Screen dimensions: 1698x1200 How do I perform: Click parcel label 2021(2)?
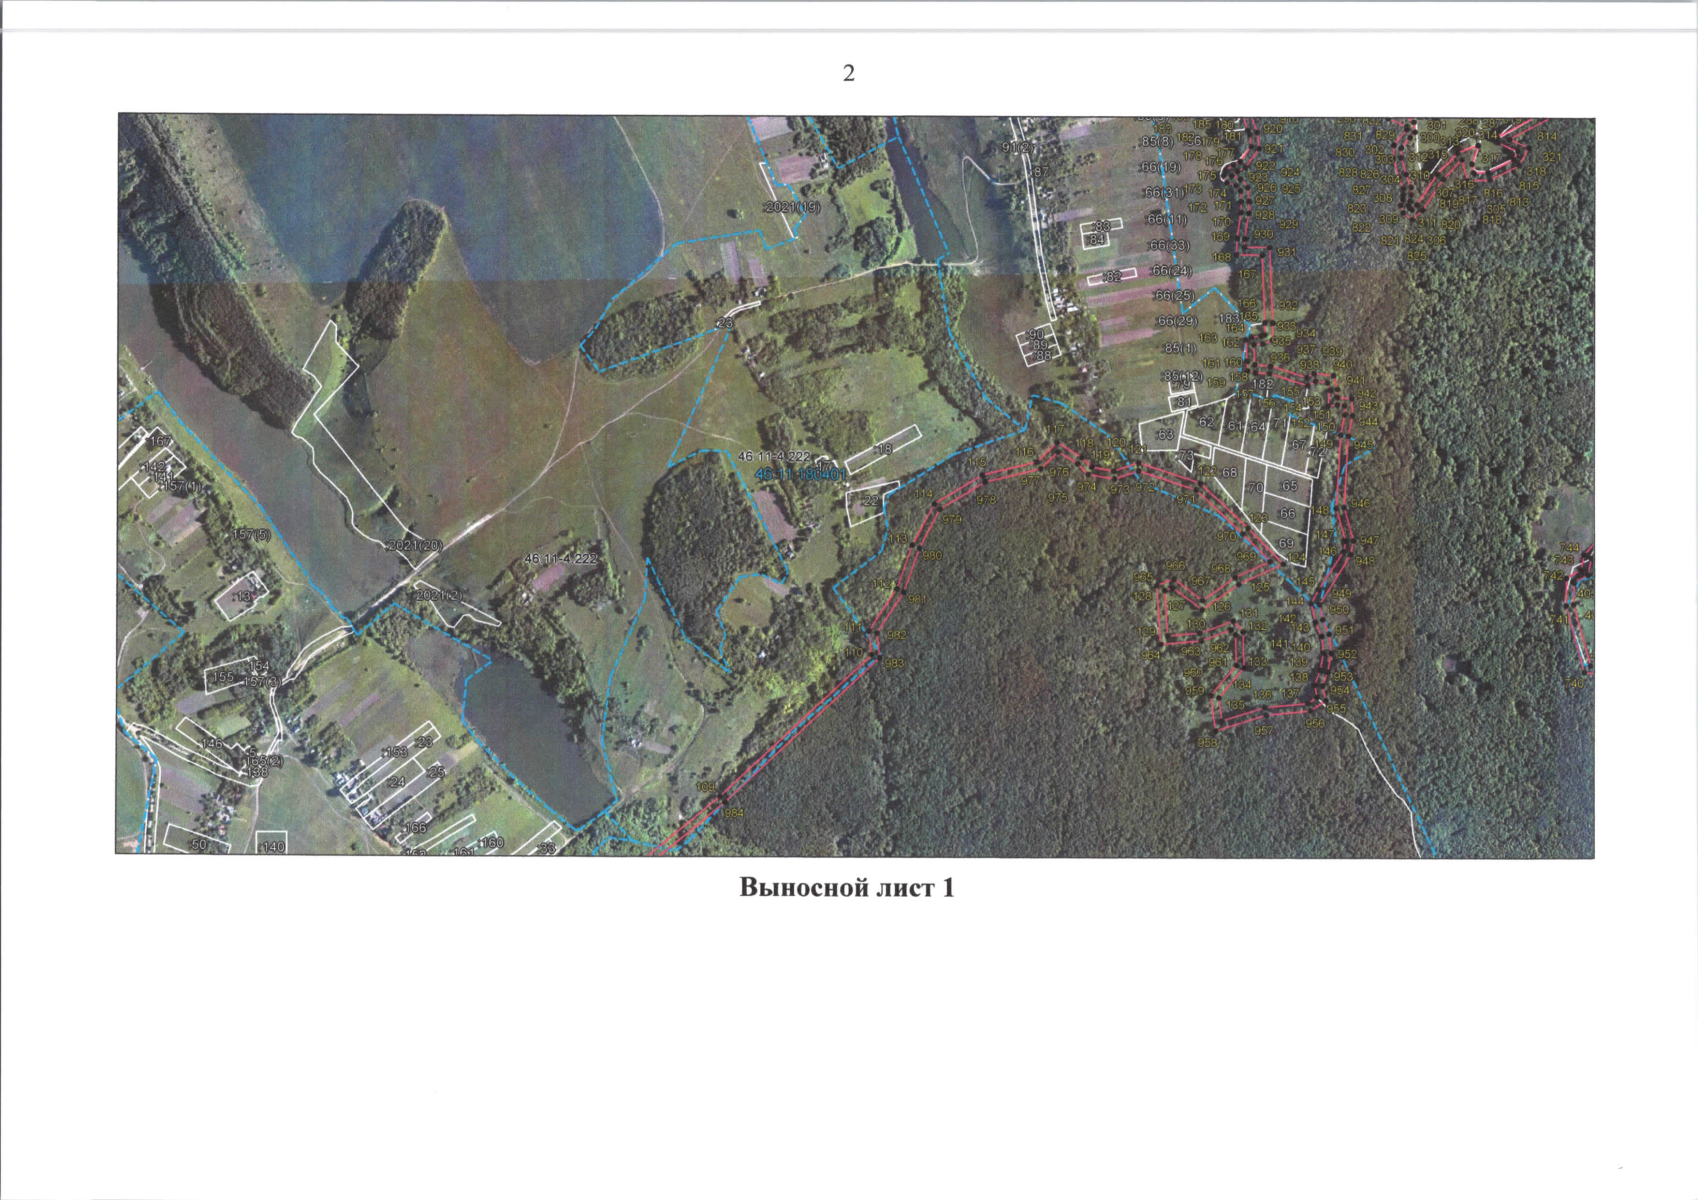pos(439,595)
